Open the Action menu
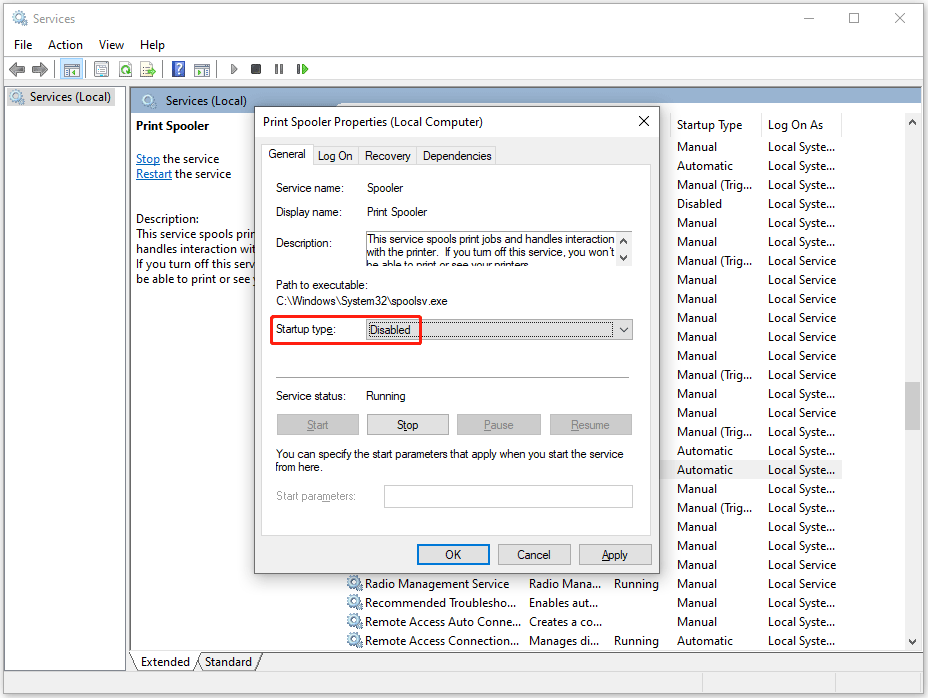928x698 pixels. [65, 44]
